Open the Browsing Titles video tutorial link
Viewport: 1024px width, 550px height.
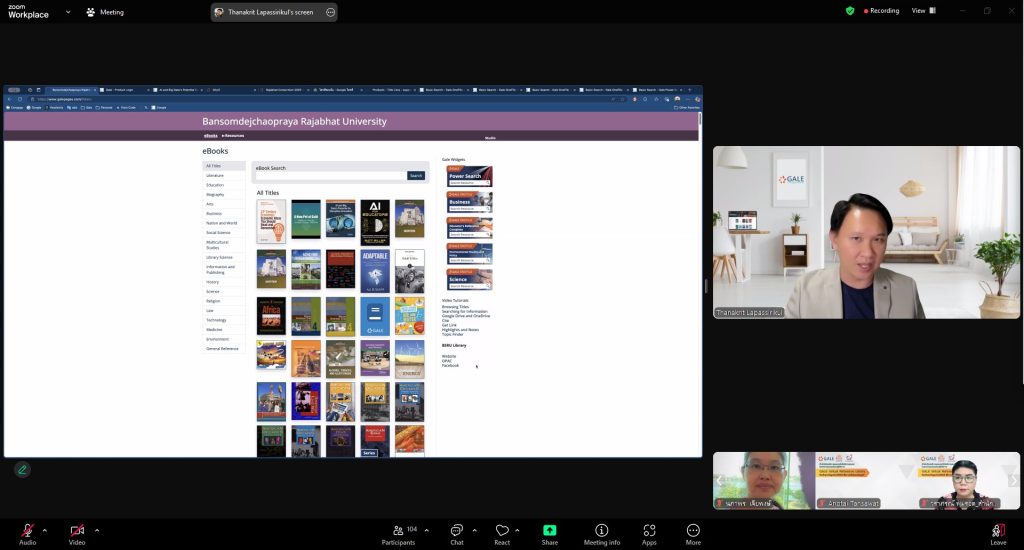pyautogui.click(x=455, y=307)
